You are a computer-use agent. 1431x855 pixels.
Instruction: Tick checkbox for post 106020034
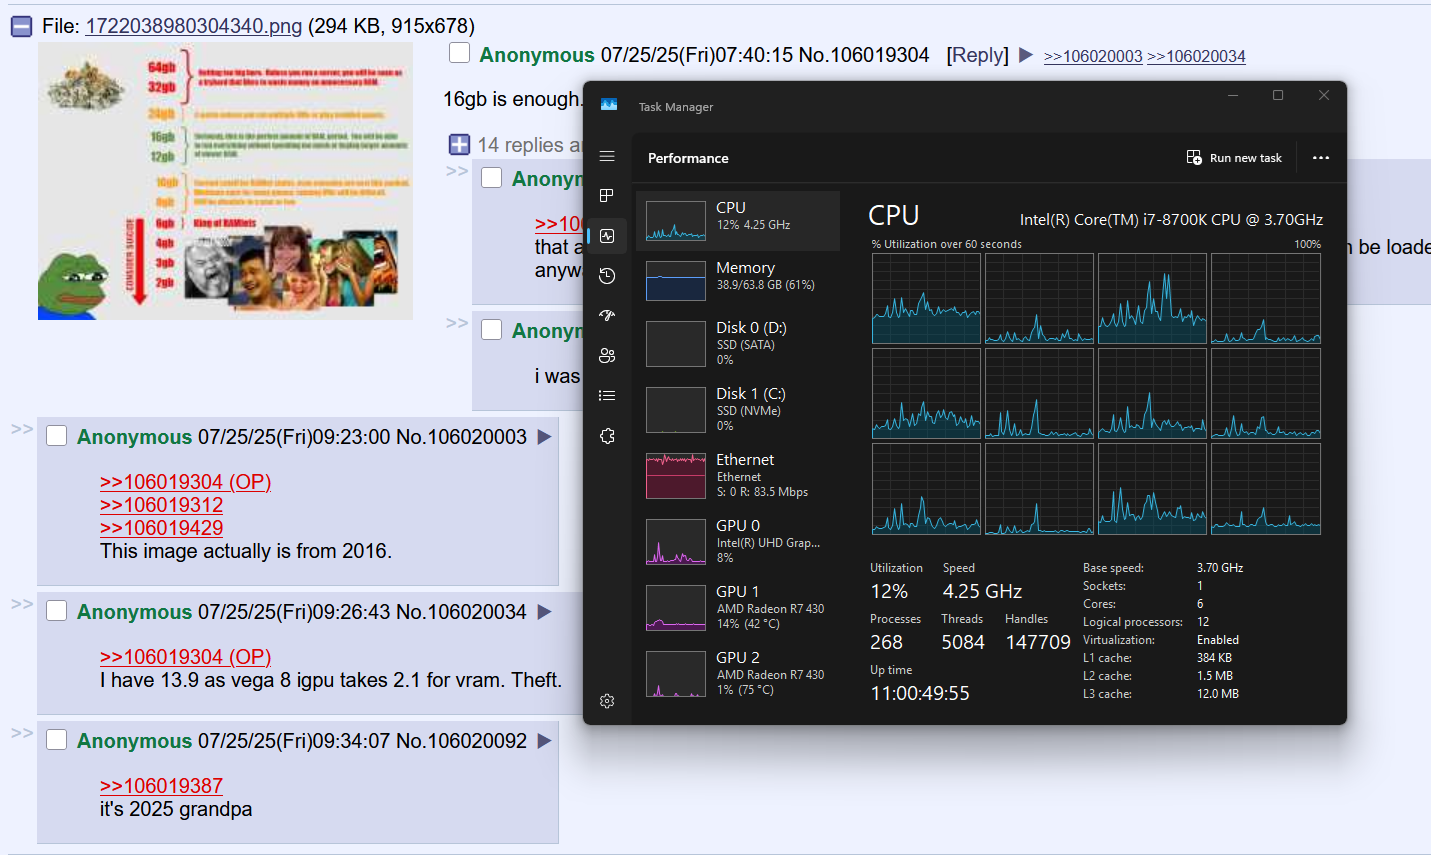click(x=57, y=610)
